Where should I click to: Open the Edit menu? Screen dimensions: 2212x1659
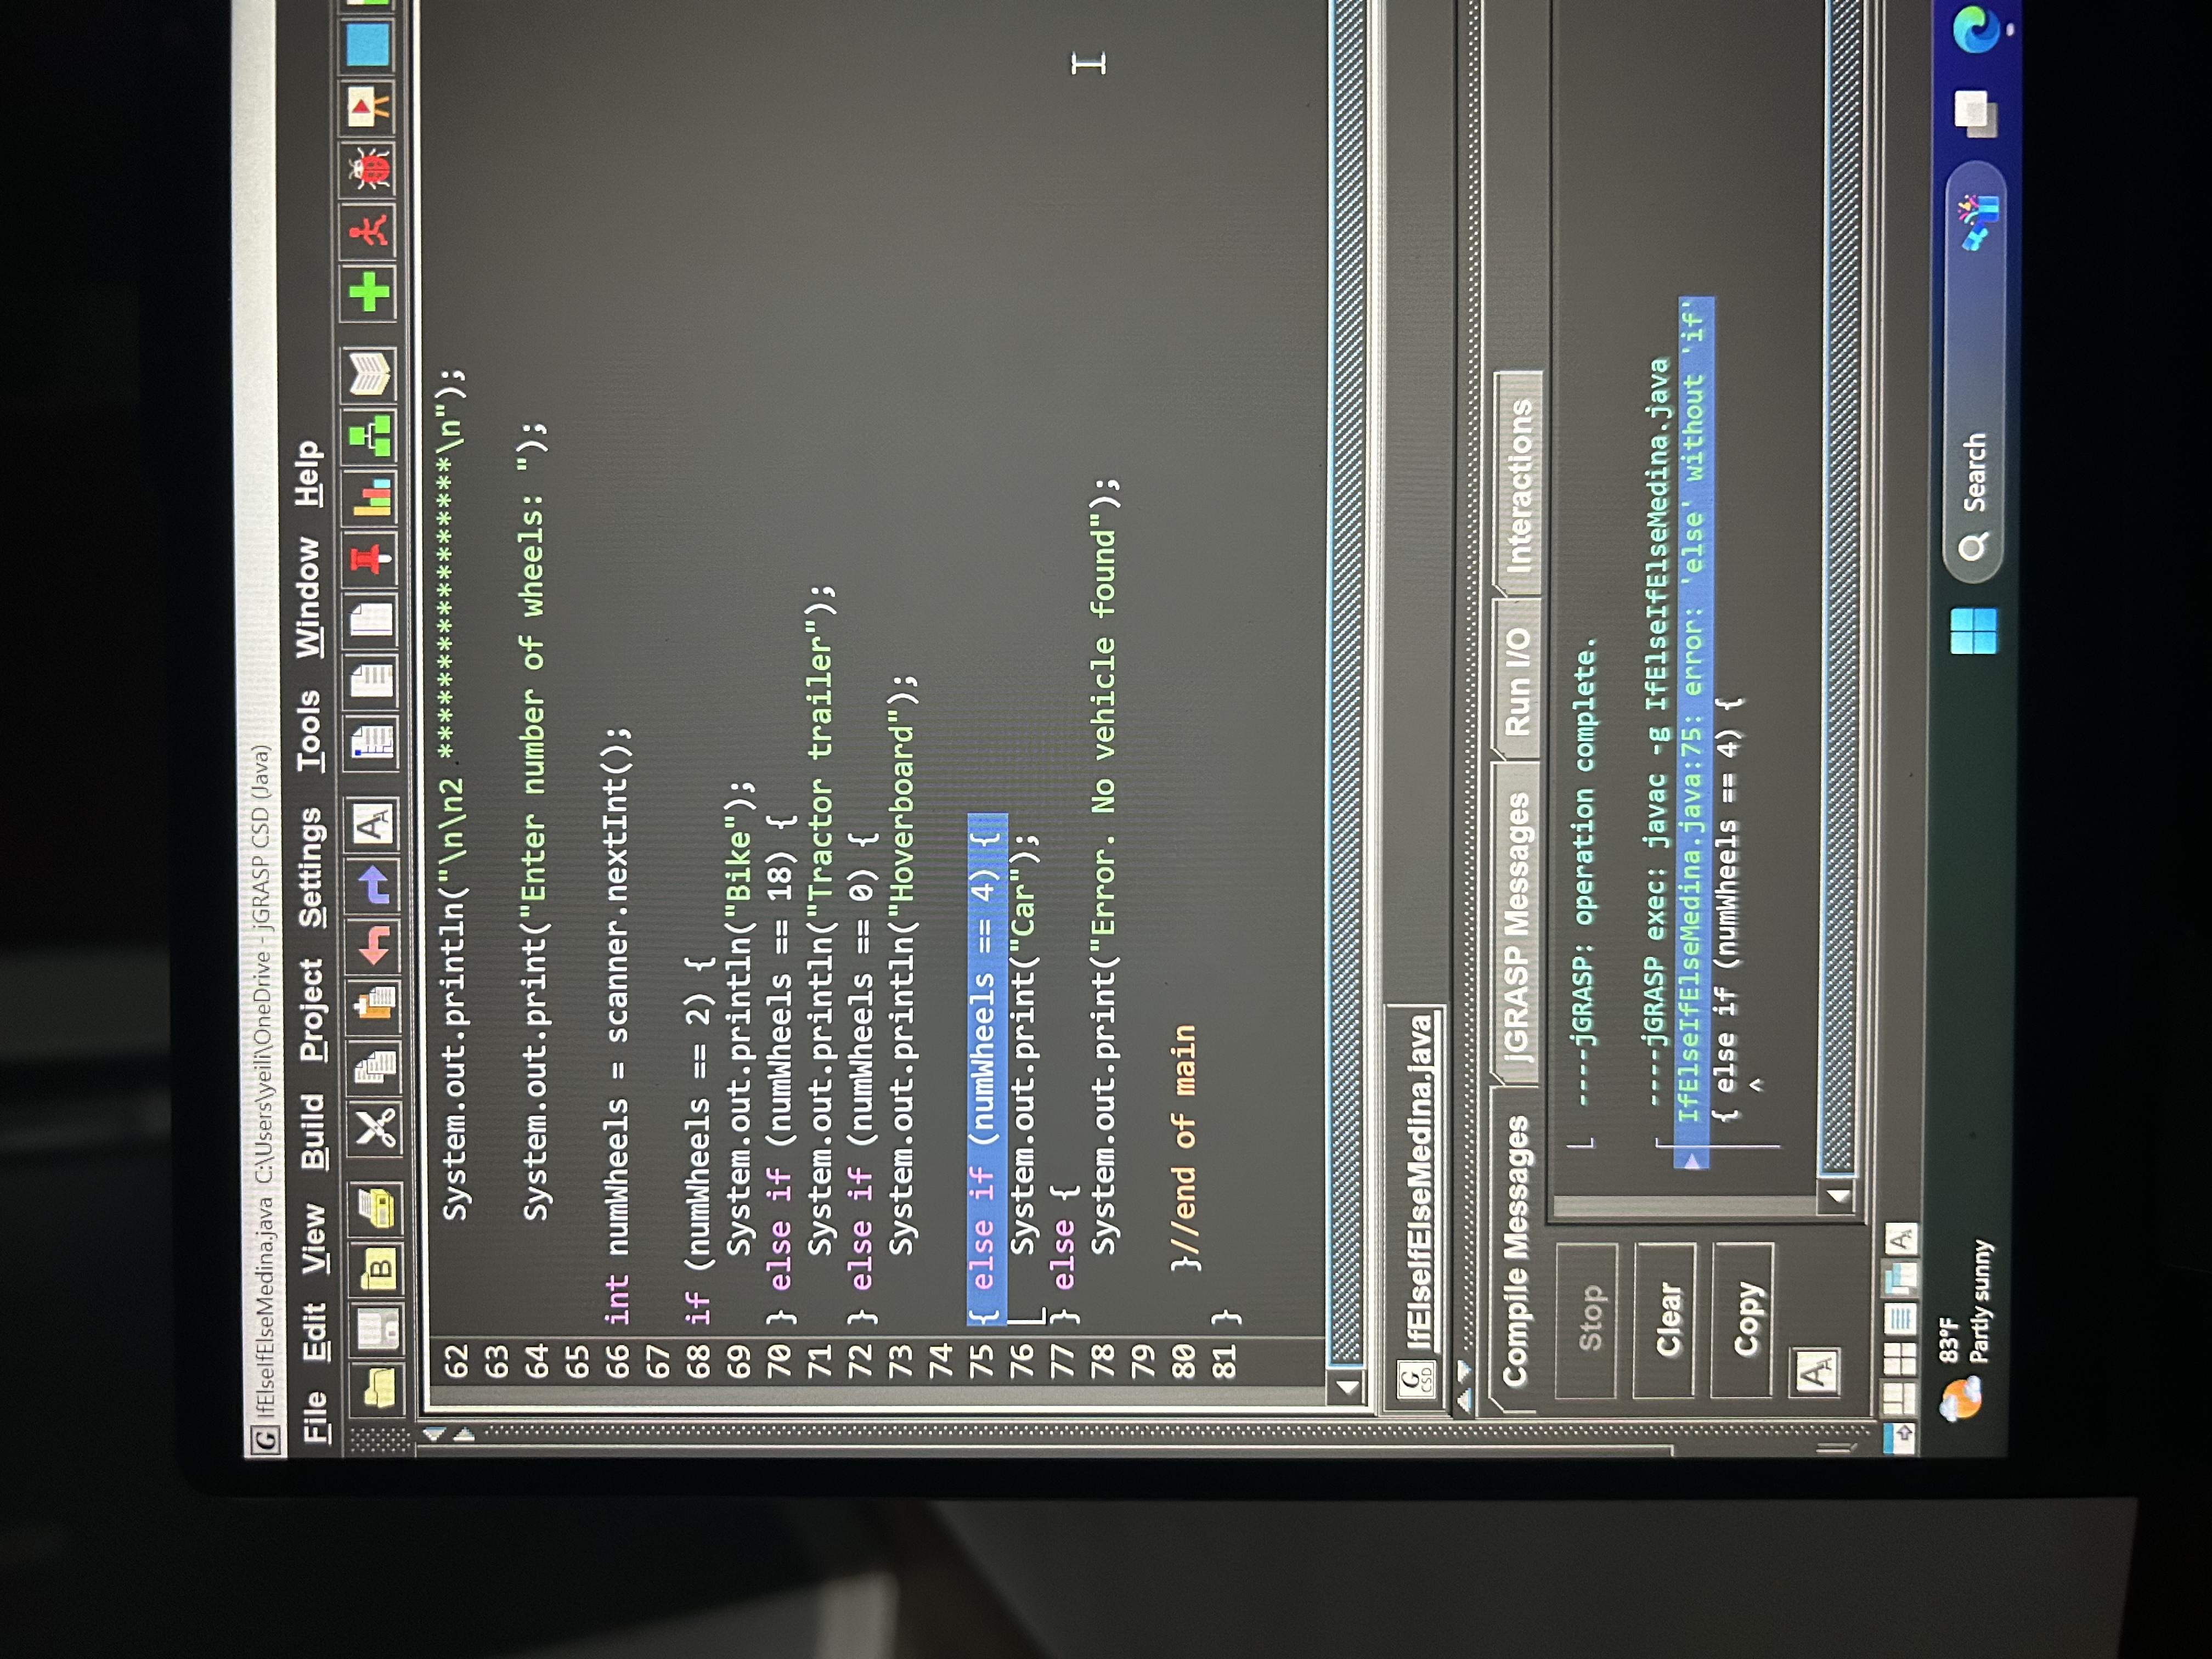point(314,1331)
